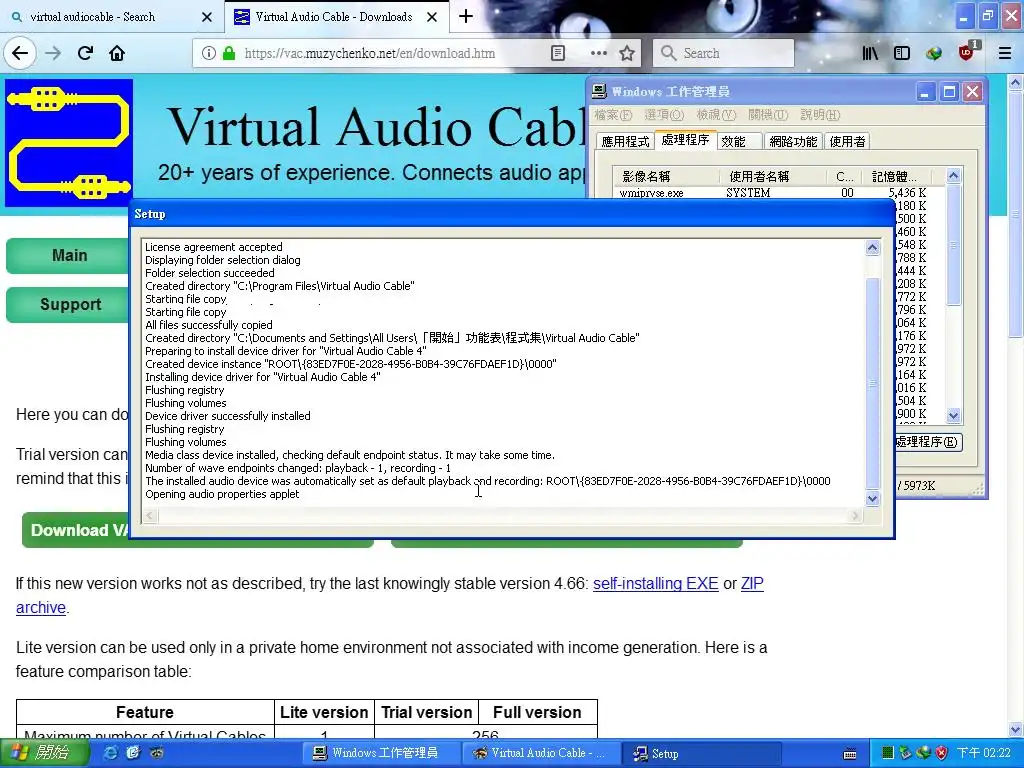Click "Opening audio properties applet" log line

[222, 494]
